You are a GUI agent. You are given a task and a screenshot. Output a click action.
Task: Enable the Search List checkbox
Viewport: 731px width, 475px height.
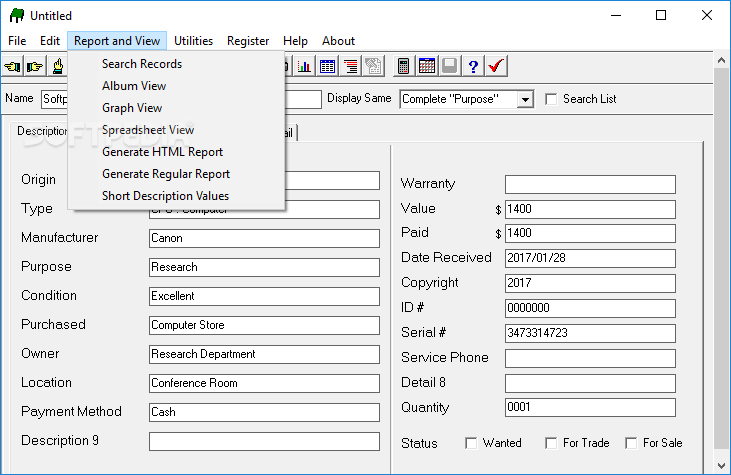(x=551, y=99)
